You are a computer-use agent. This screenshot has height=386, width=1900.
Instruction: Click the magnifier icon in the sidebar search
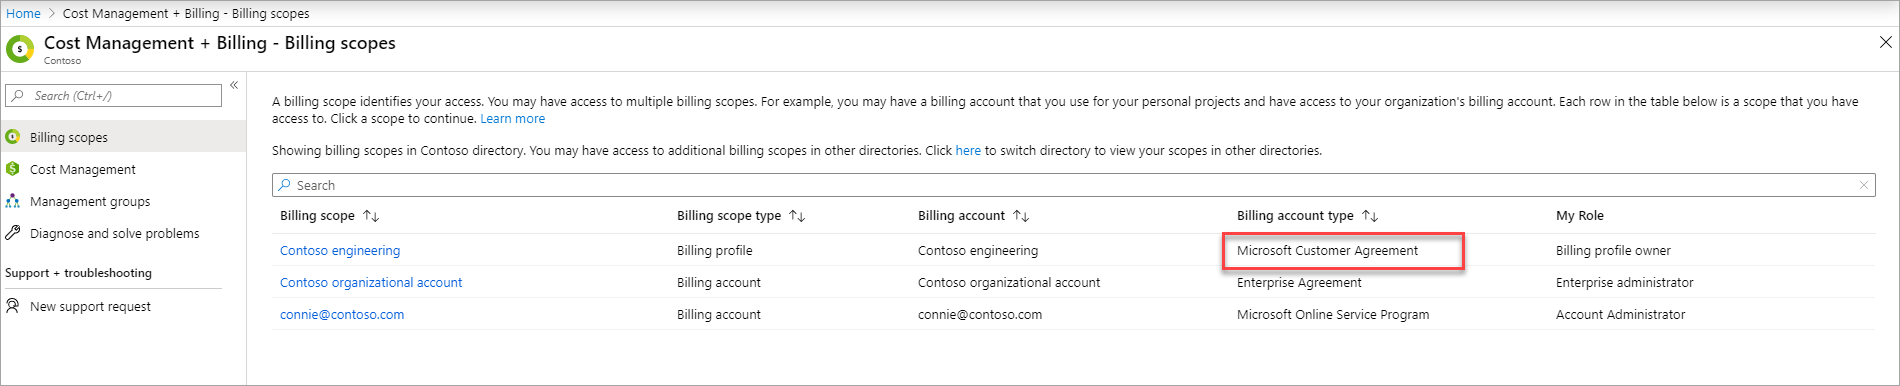(18, 96)
